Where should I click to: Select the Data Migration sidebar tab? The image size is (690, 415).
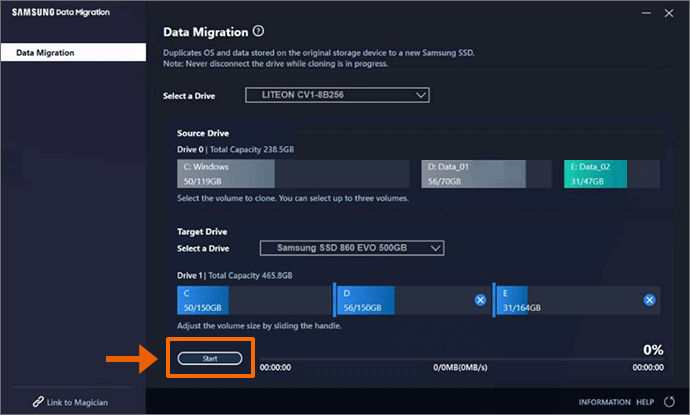[73, 52]
